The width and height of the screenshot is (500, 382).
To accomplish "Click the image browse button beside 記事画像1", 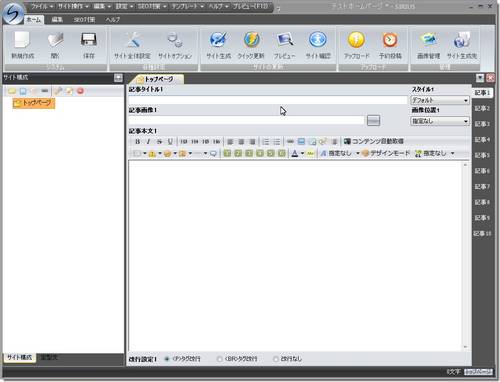I will pyautogui.click(x=373, y=121).
